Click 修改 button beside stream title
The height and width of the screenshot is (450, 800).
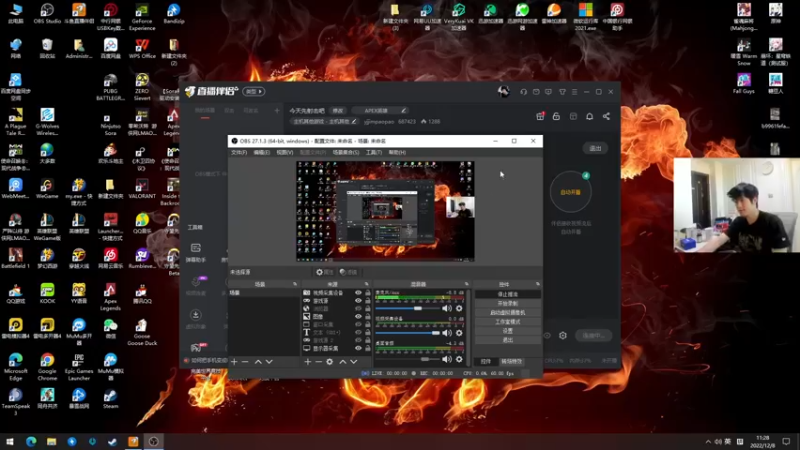(x=338, y=111)
